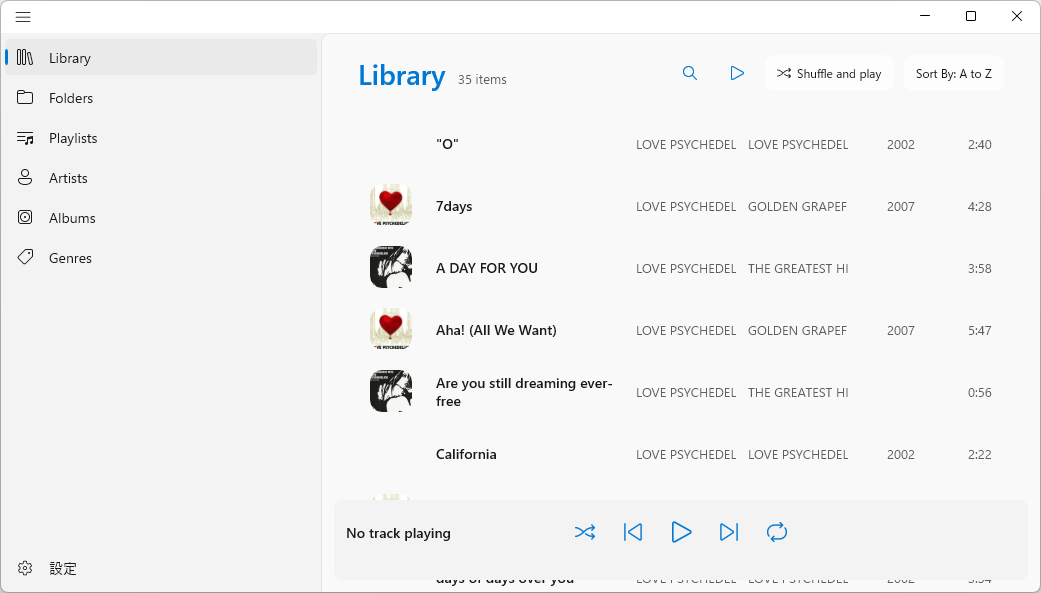Image resolution: width=1041 pixels, height=593 pixels.
Task: Open settings with the gear icon
Action: click(x=26, y=568)
